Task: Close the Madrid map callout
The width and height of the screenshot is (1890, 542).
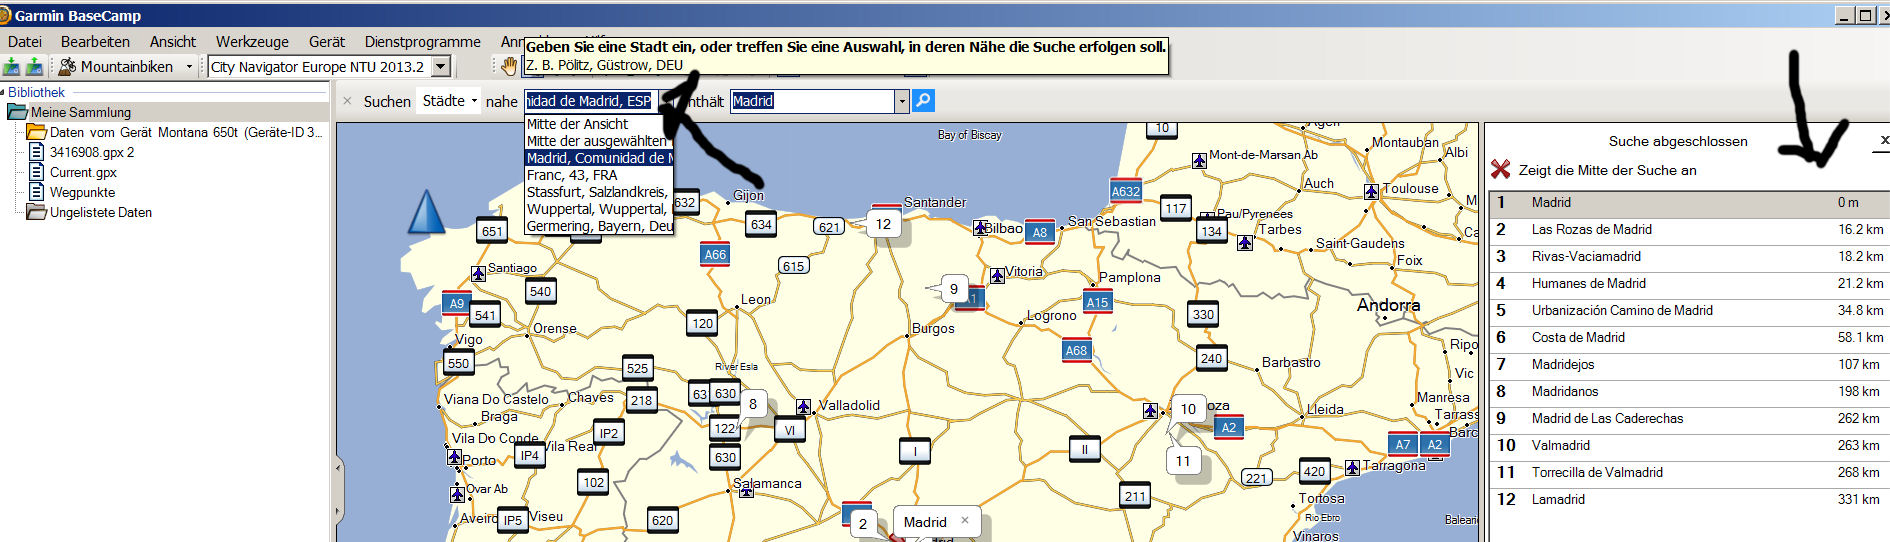Action: point(964,520)
